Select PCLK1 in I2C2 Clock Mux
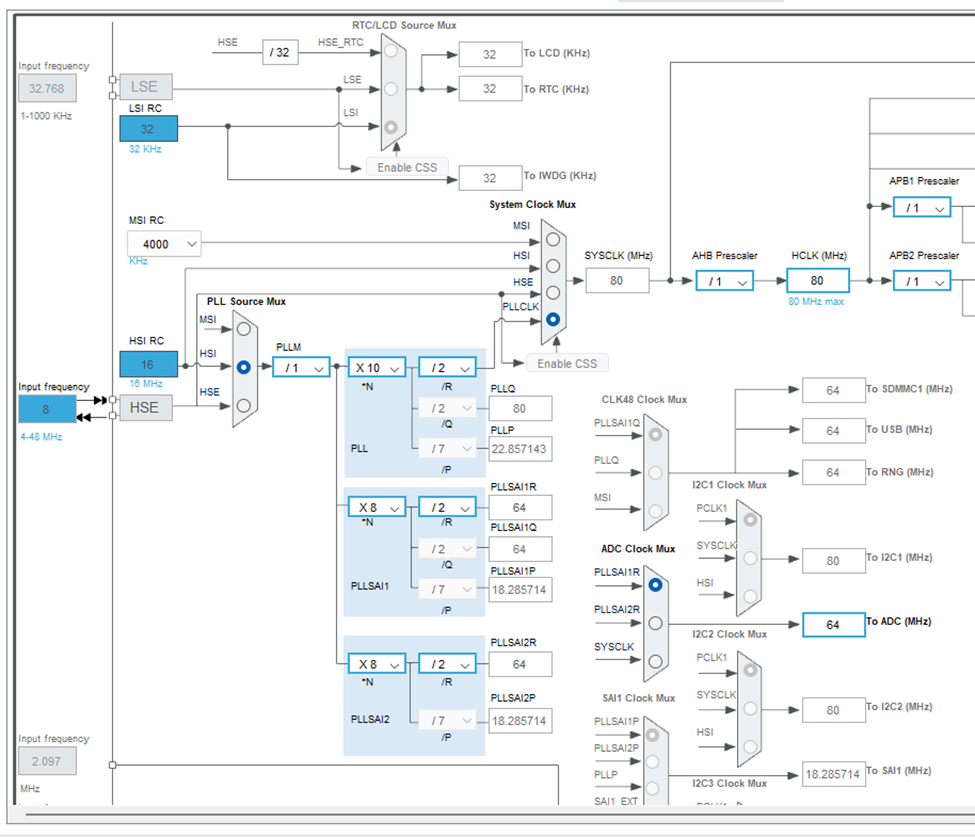The image size is (975, 837). coord(751,670)
